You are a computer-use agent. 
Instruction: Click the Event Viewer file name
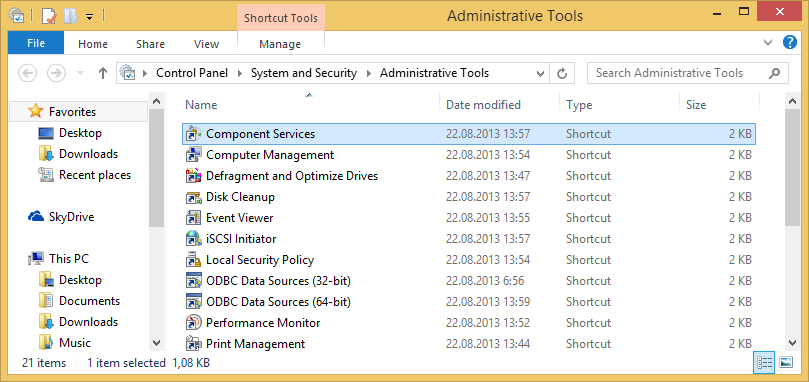(239, 218)
